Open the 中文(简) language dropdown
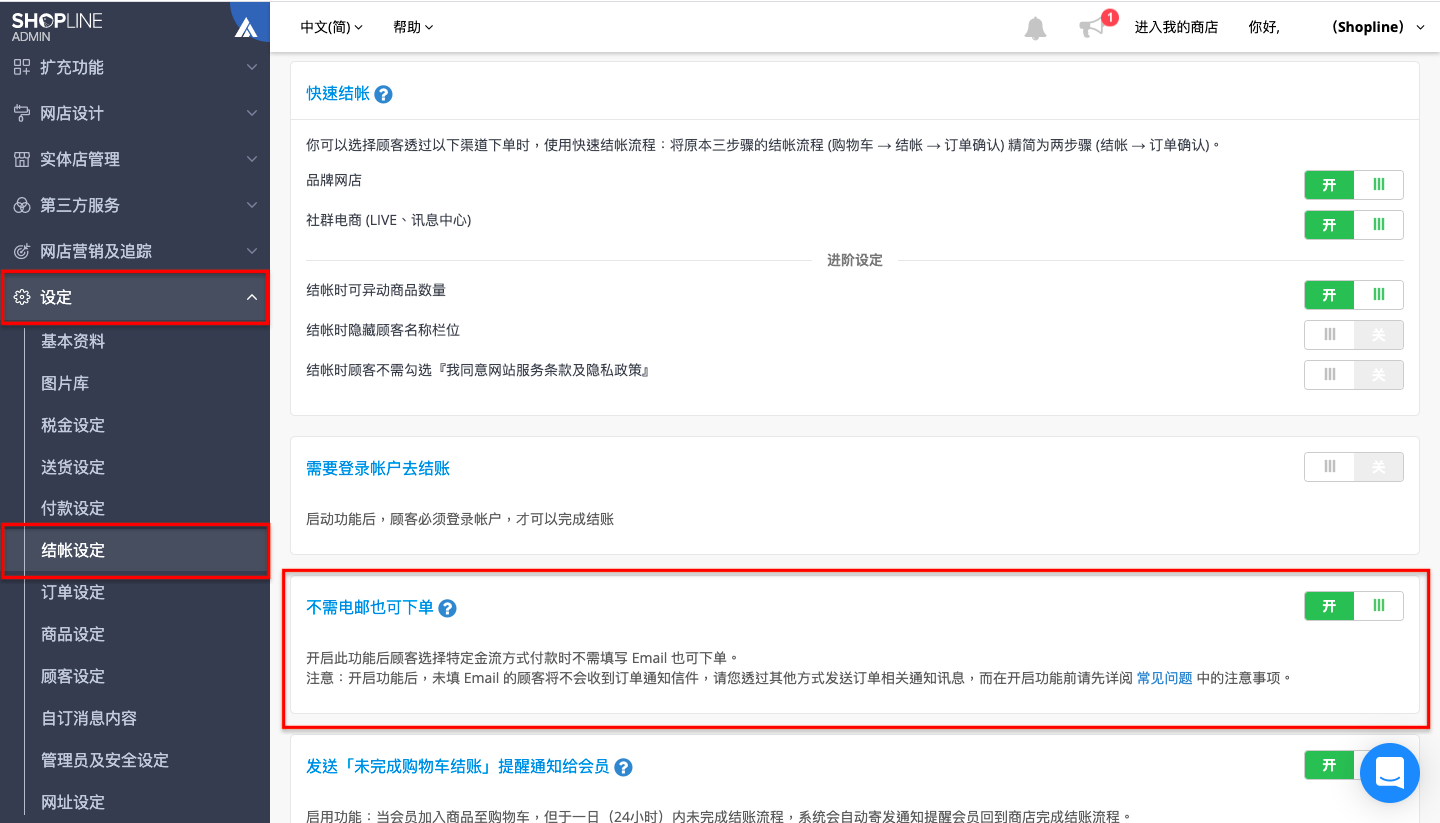The width and height of the screenshot is (1440, 823). (331, 27)
